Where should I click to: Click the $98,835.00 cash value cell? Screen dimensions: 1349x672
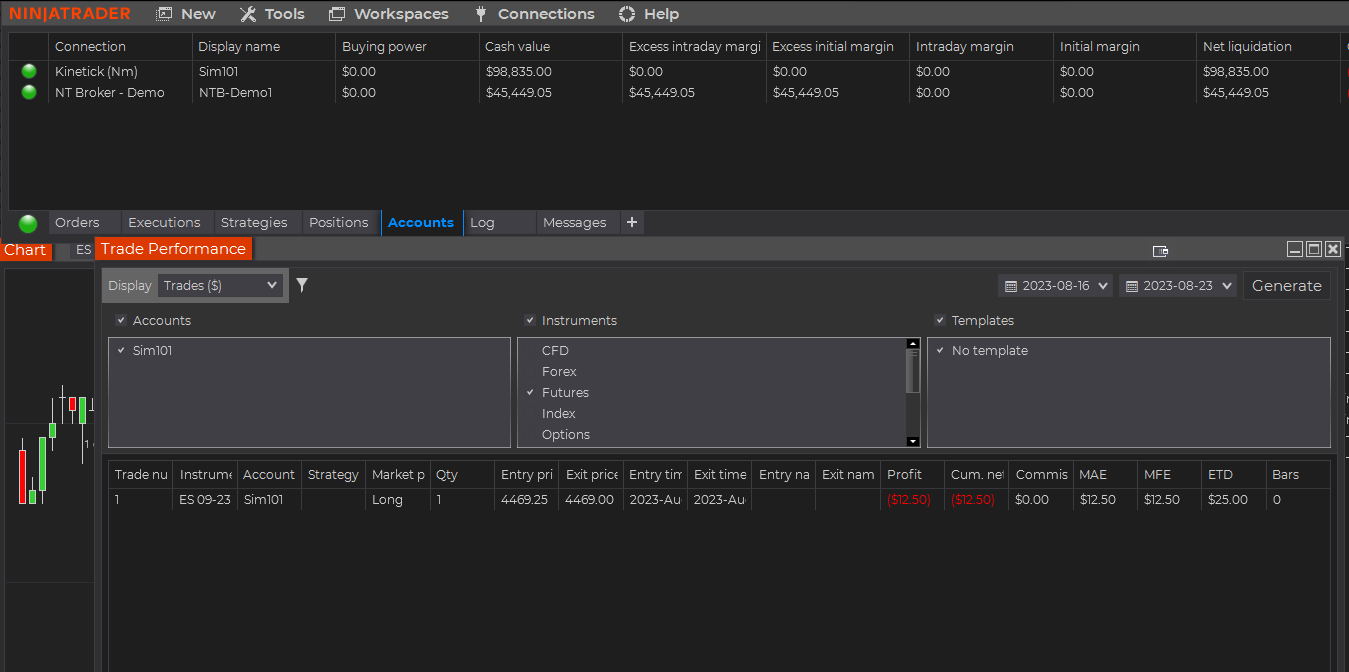pyautogui.click(x=550, y=71)
